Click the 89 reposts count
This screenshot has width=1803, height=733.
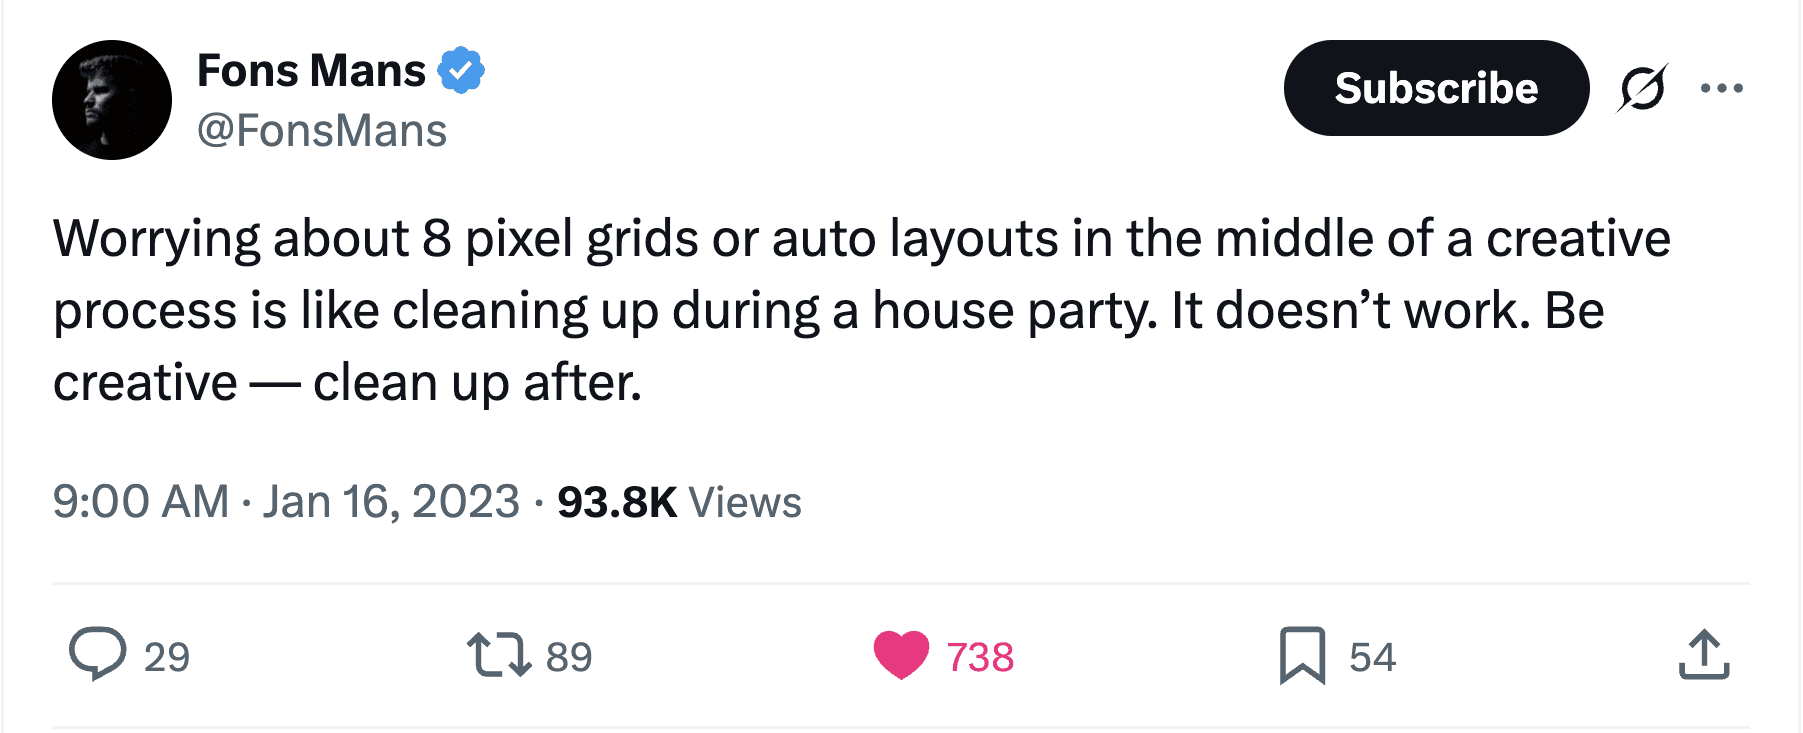point(569,657)
